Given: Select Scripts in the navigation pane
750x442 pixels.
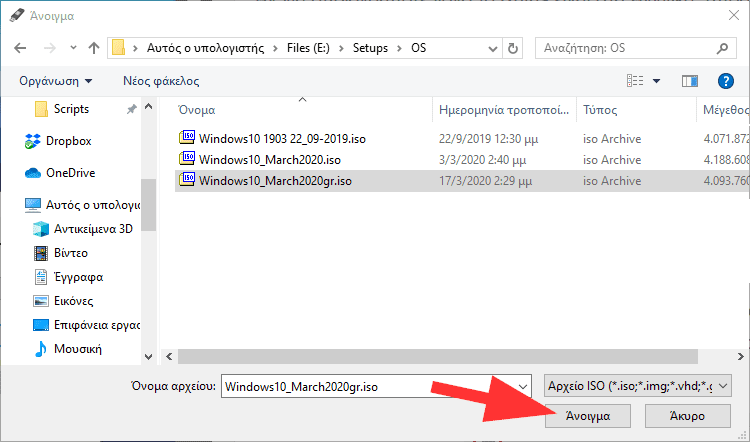Looking at the screenshot, I should tap(71, 109).
